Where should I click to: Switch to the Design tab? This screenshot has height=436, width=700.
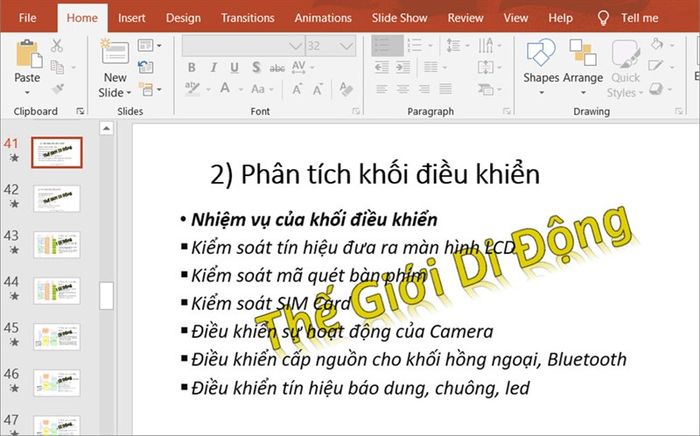(183, 18)
